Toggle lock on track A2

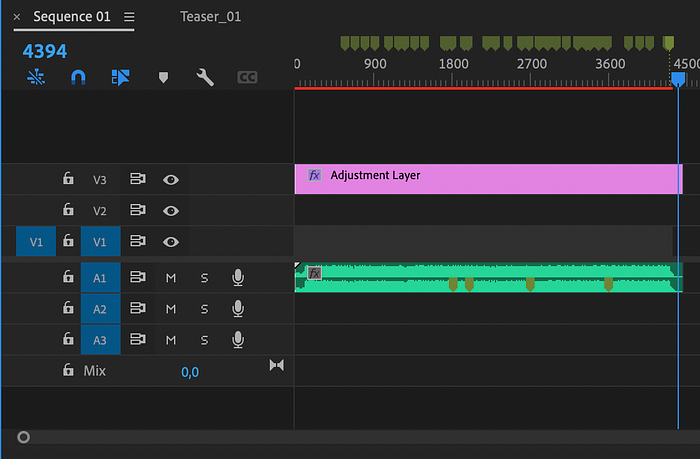(68, 308)
